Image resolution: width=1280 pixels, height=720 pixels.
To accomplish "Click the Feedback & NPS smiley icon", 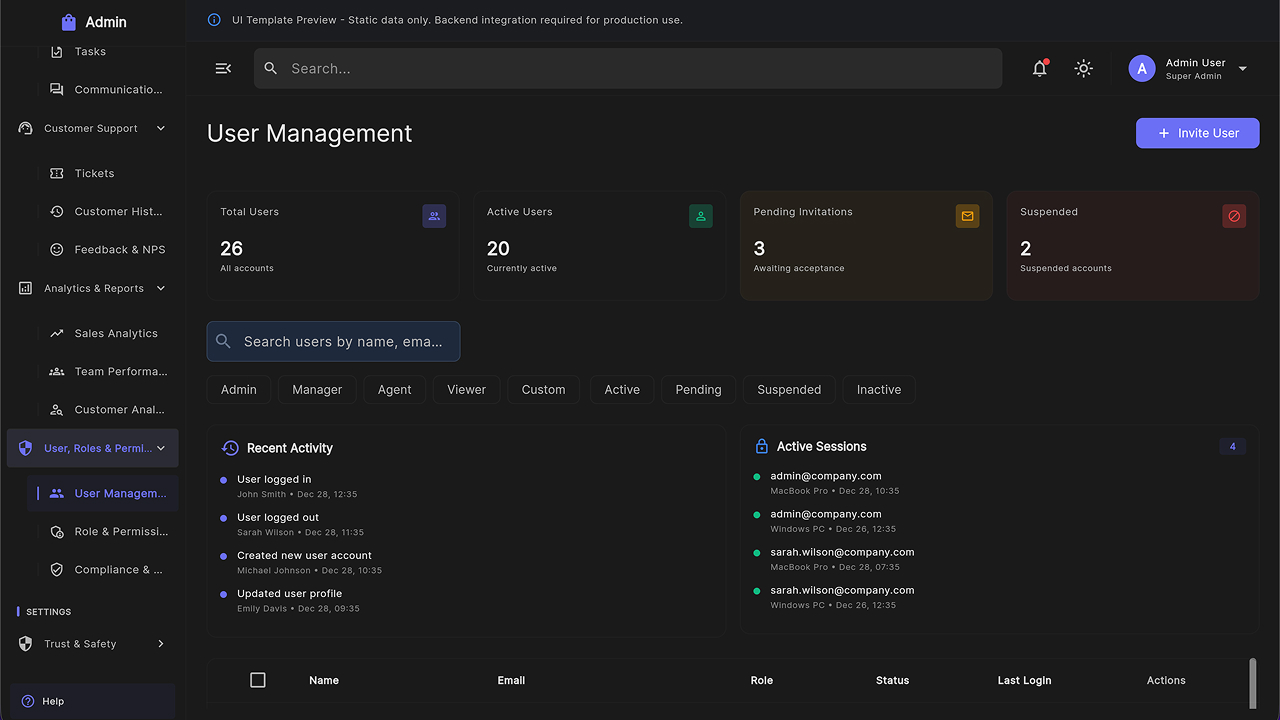I will [57, 249].
